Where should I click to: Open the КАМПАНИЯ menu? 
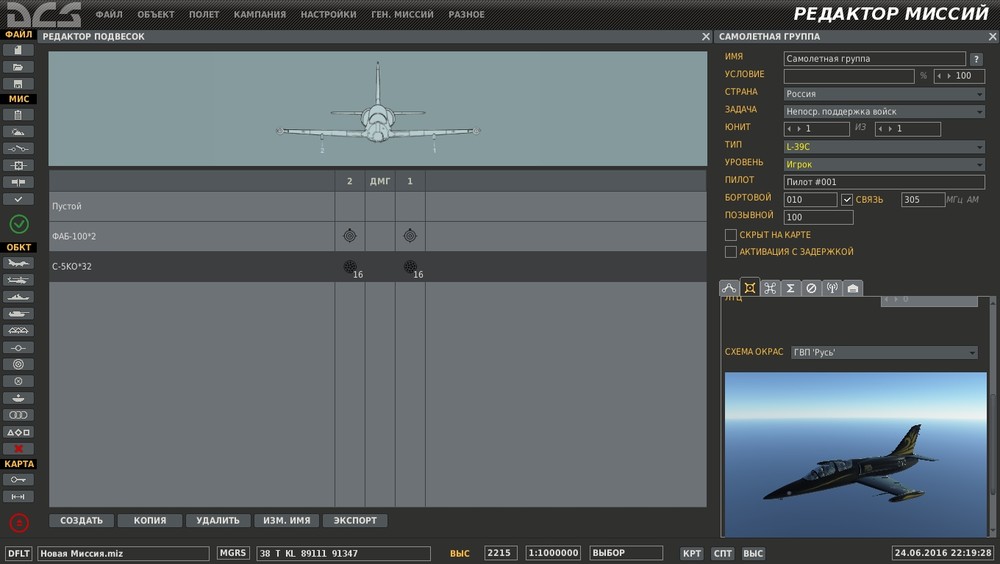[x=259, y=15]
